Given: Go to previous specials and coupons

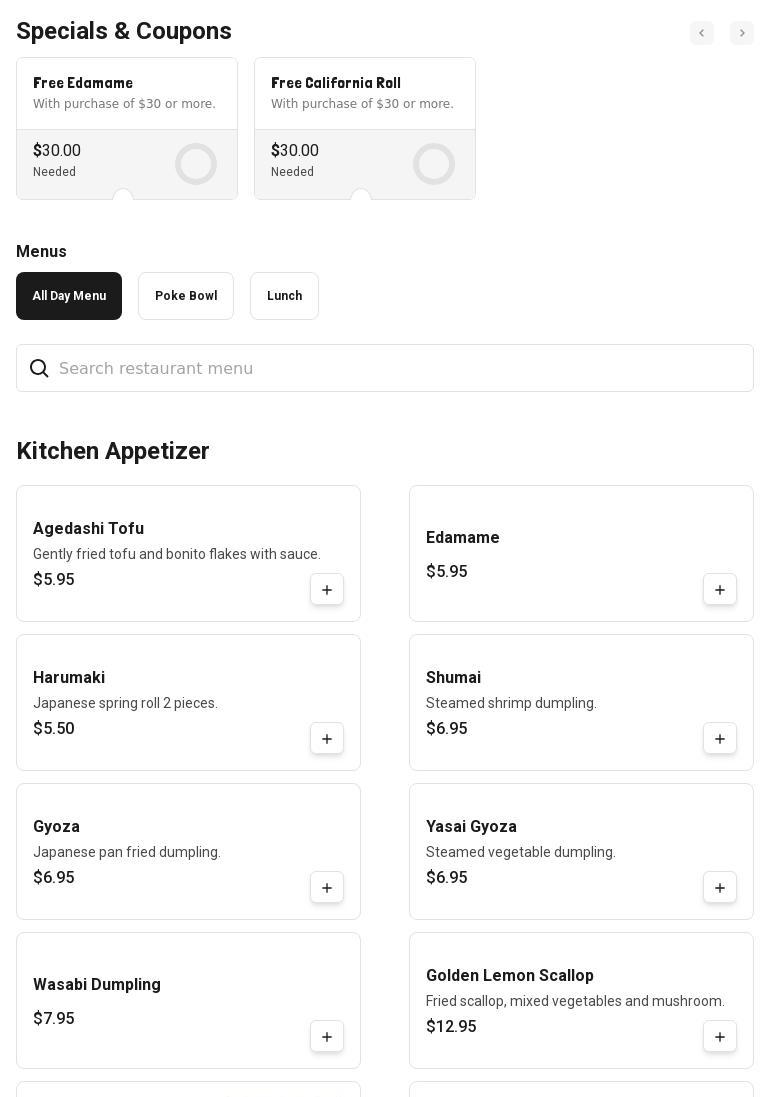Looking at the screenshot, I should (702, 33).
